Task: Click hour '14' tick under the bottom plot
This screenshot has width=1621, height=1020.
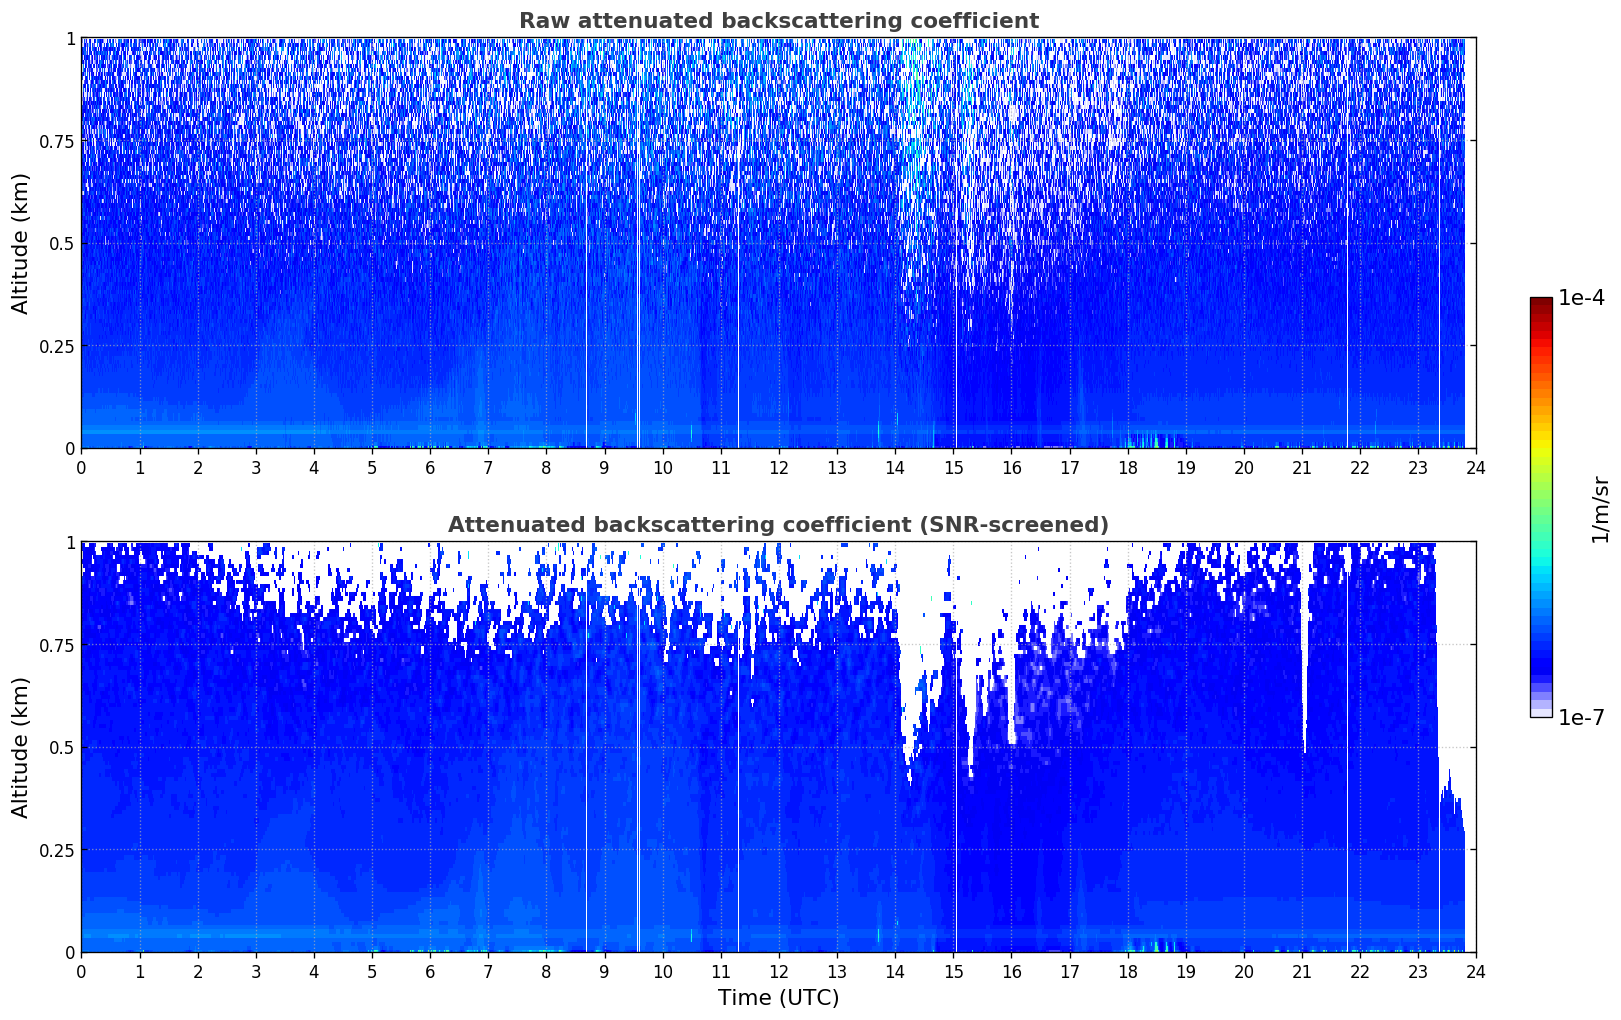Action: click(895, 971)
